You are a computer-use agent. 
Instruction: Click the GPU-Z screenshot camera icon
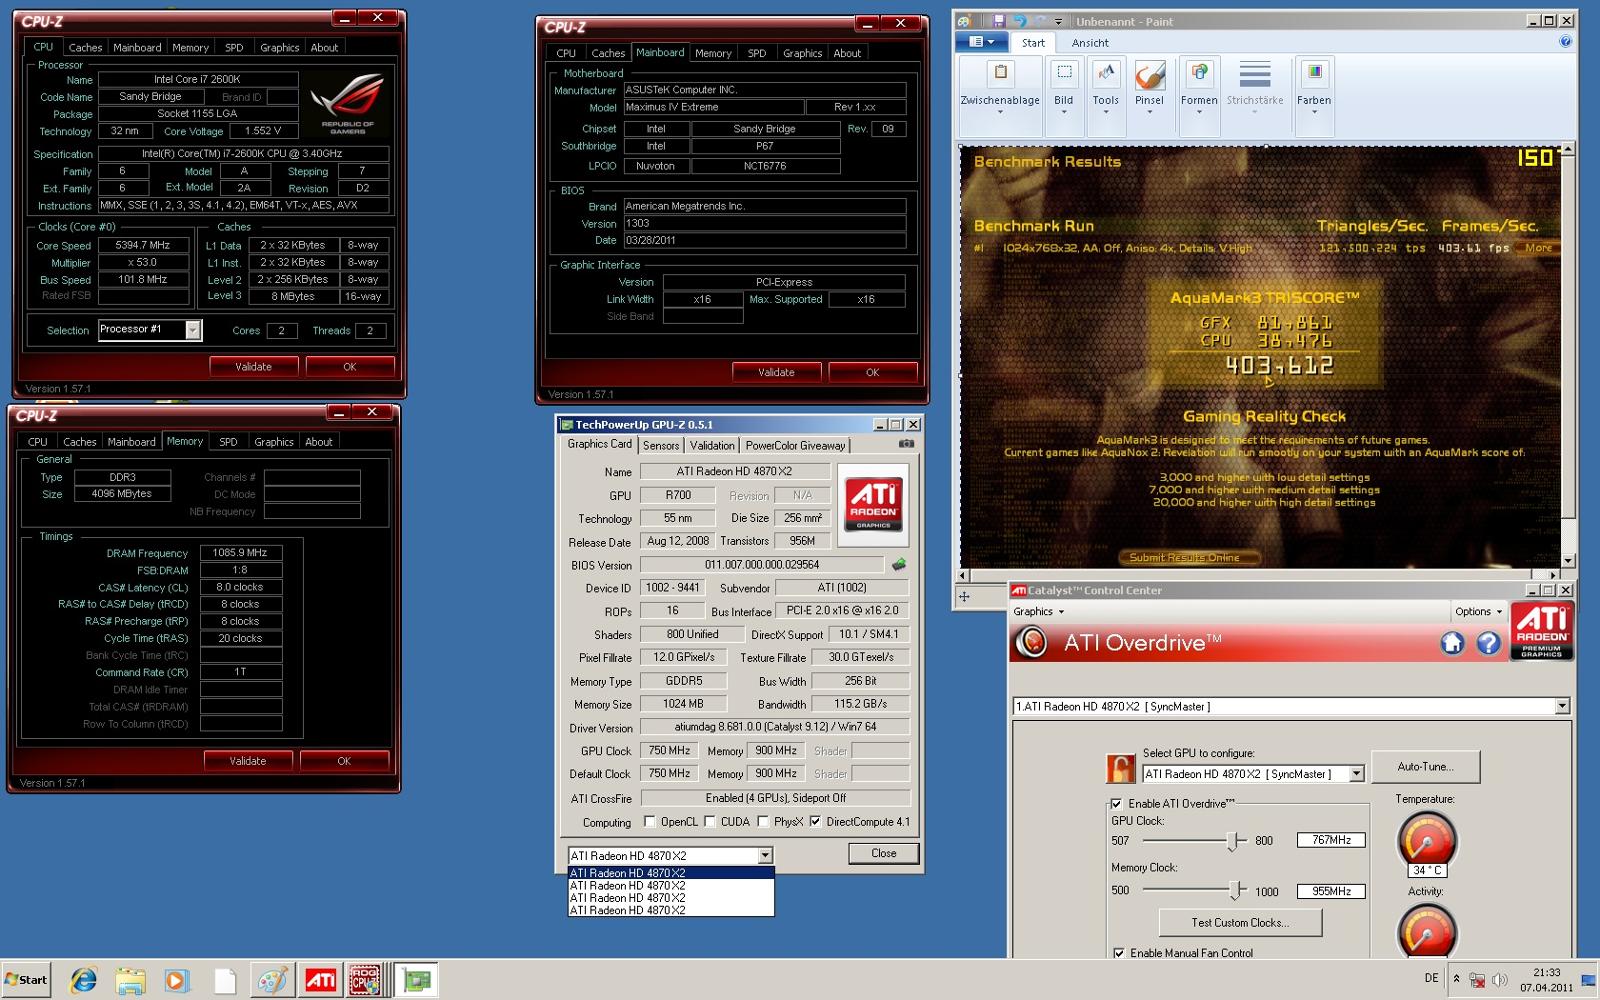[906, 444]
